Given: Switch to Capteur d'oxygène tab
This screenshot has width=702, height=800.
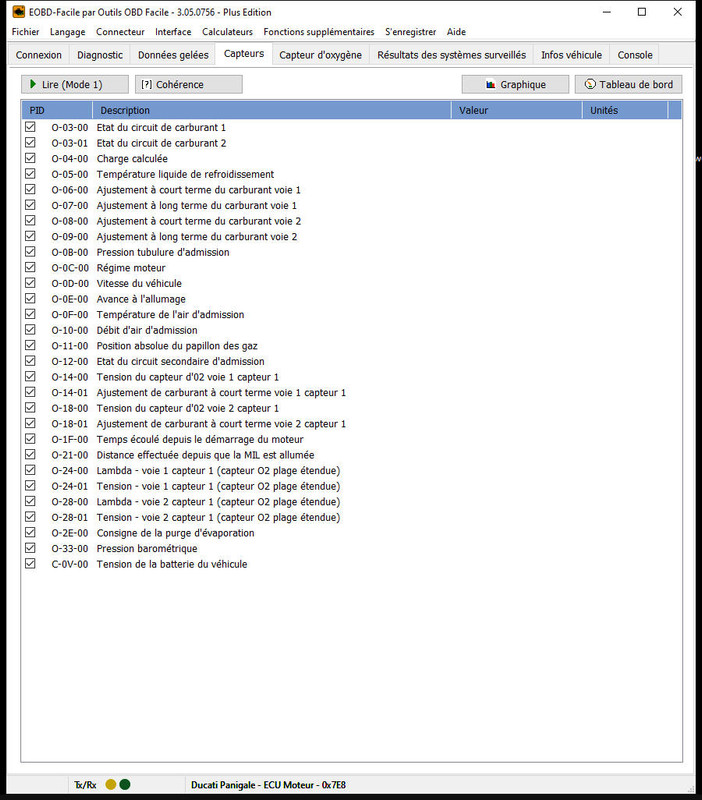Looking at the screenshot, I should [320, 55].
